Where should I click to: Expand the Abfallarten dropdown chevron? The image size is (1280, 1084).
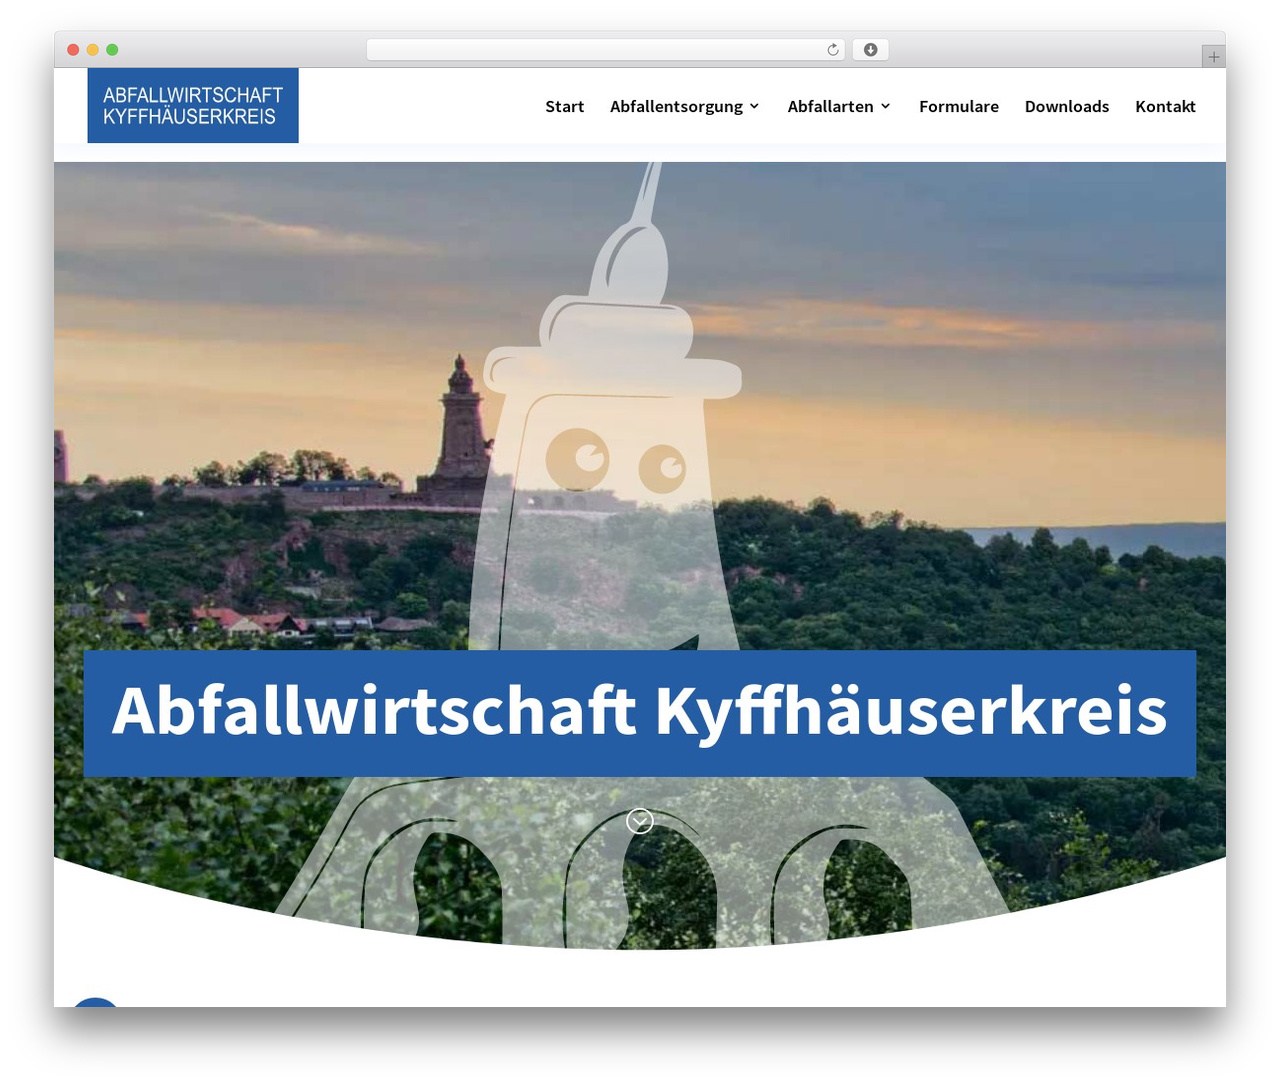coord(886,106)
